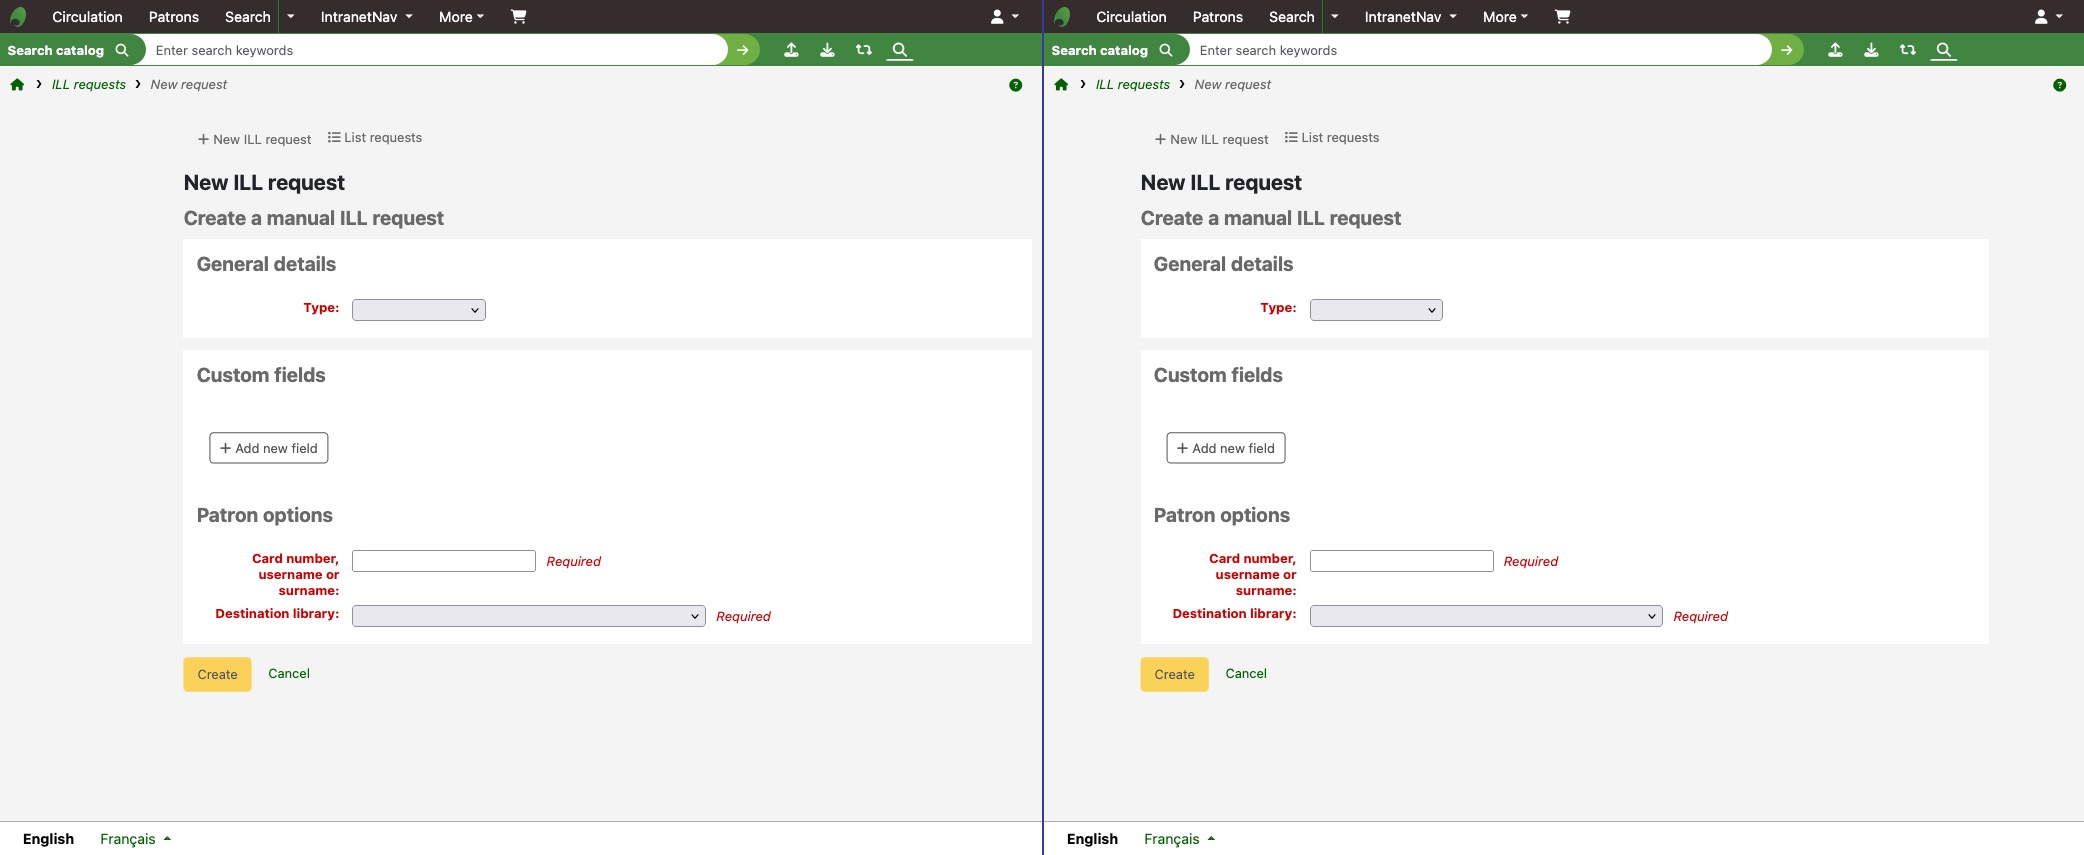Open the More menu in right window

pyautogui.click(x=1504, y=17)
